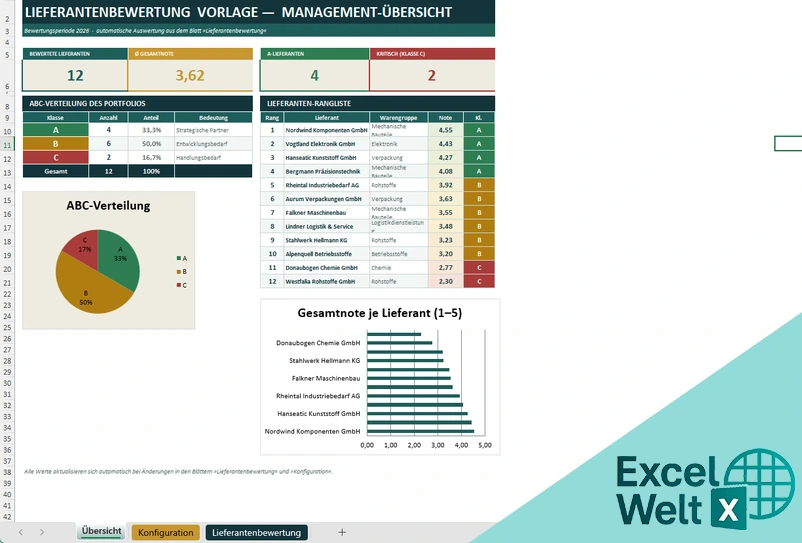Select the Strategische Partner cell
Viewport: 802px width, 543px height.
point(213,130)
